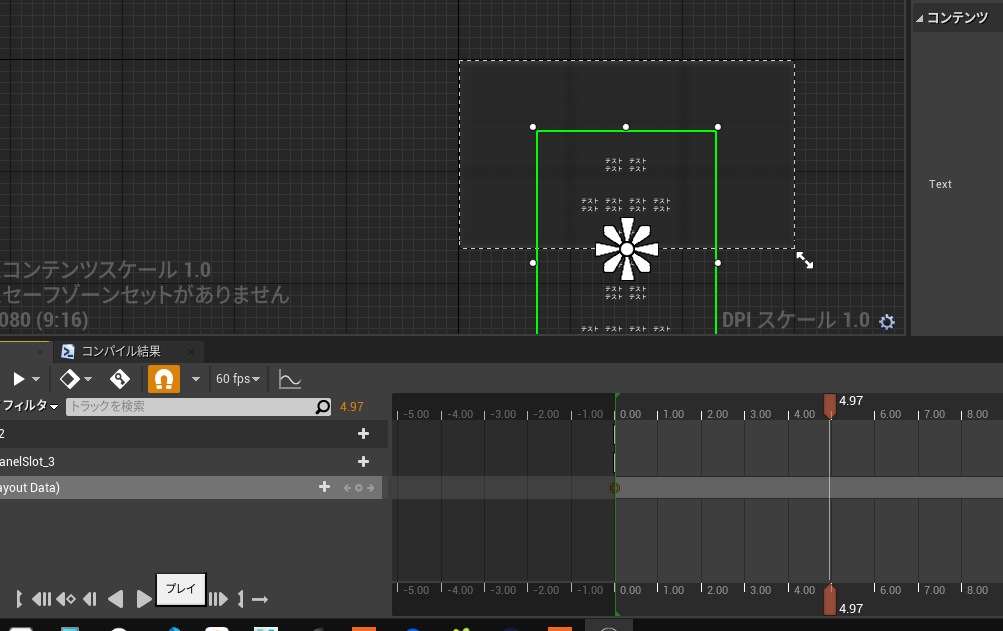Select the keyframe at time 0.00
This screenshot has height=631, width=1003.
click(615, 488)
